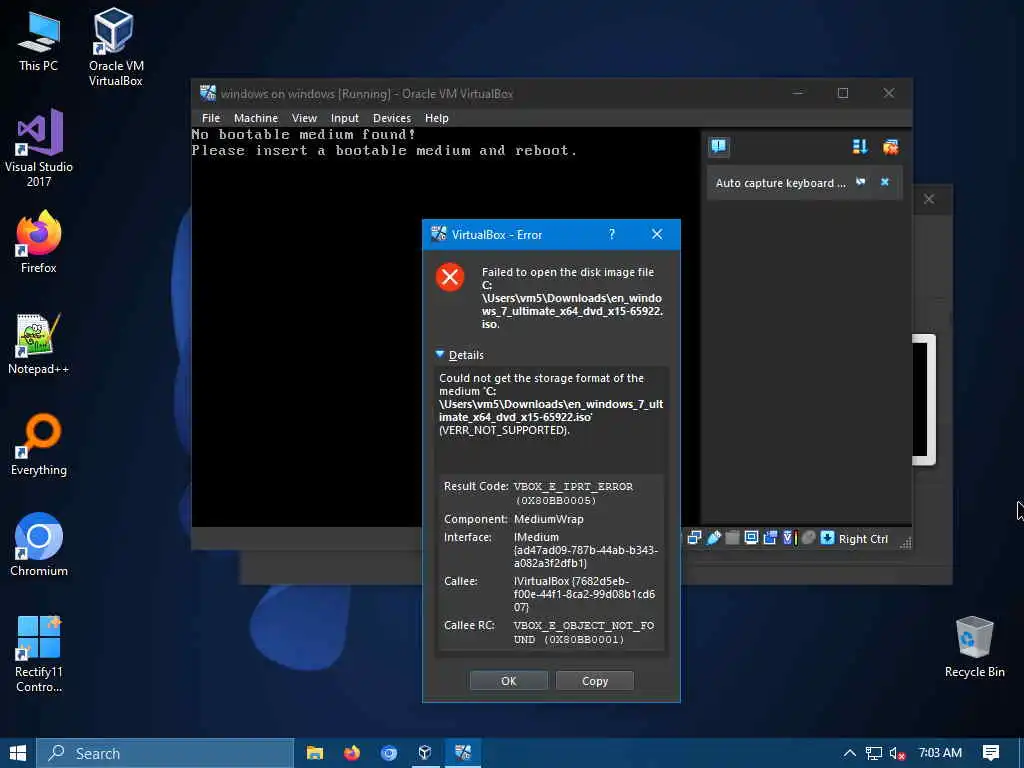
Task: Click OK in the error dialog
Action: point(509,680)
